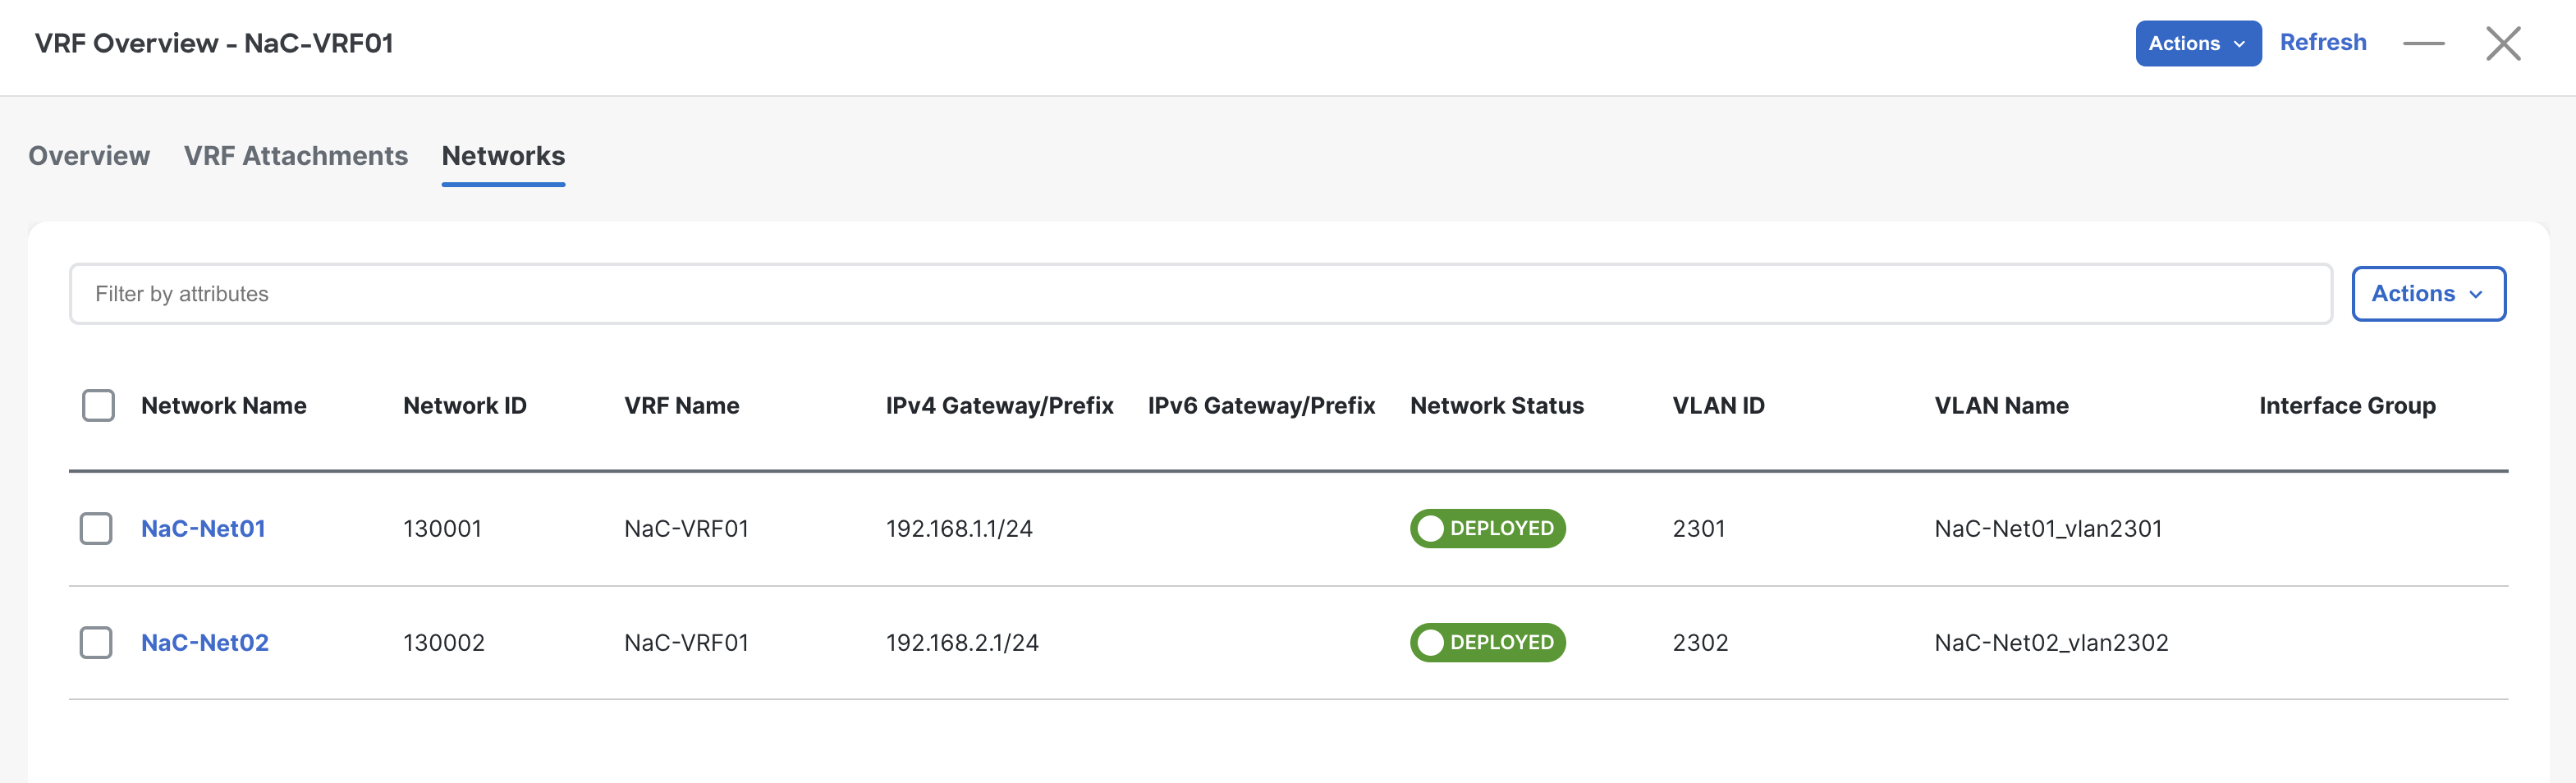Click the DEPLOYED status badge for NaC-Net01
Viewport: 2576px width, 783px height.
point(1488,529)
